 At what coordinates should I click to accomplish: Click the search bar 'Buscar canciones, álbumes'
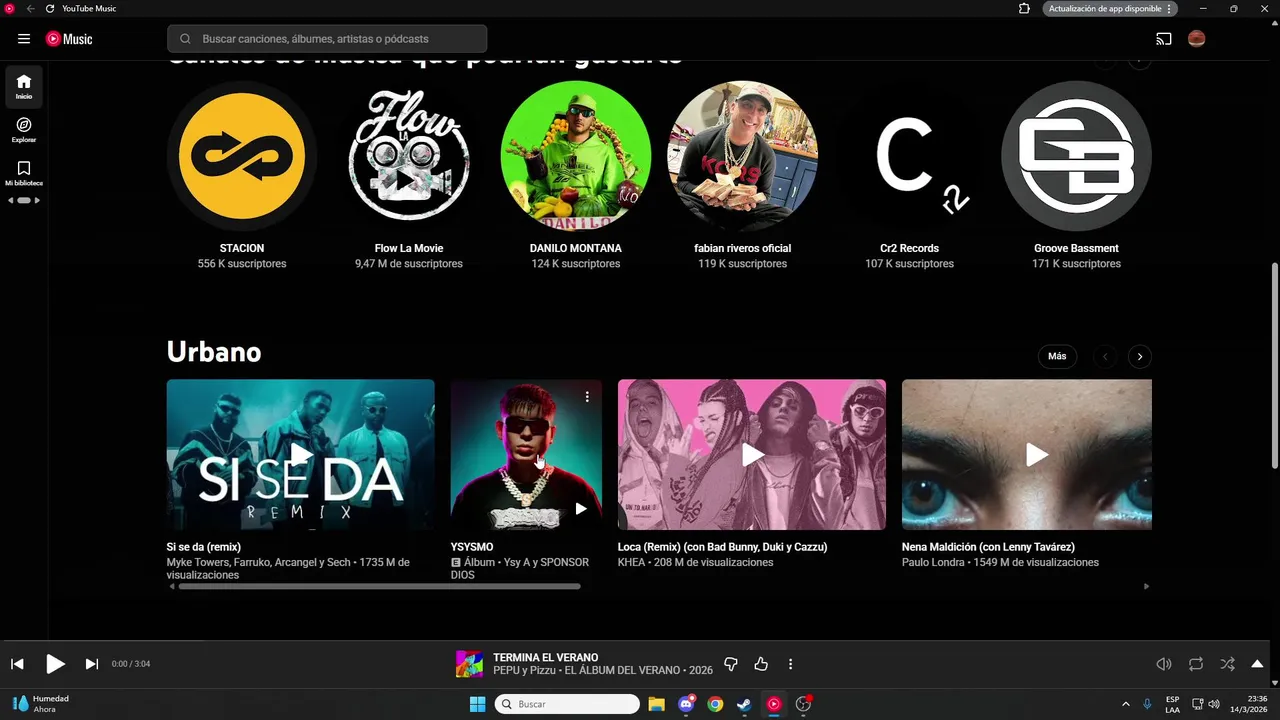click(327, 39)
